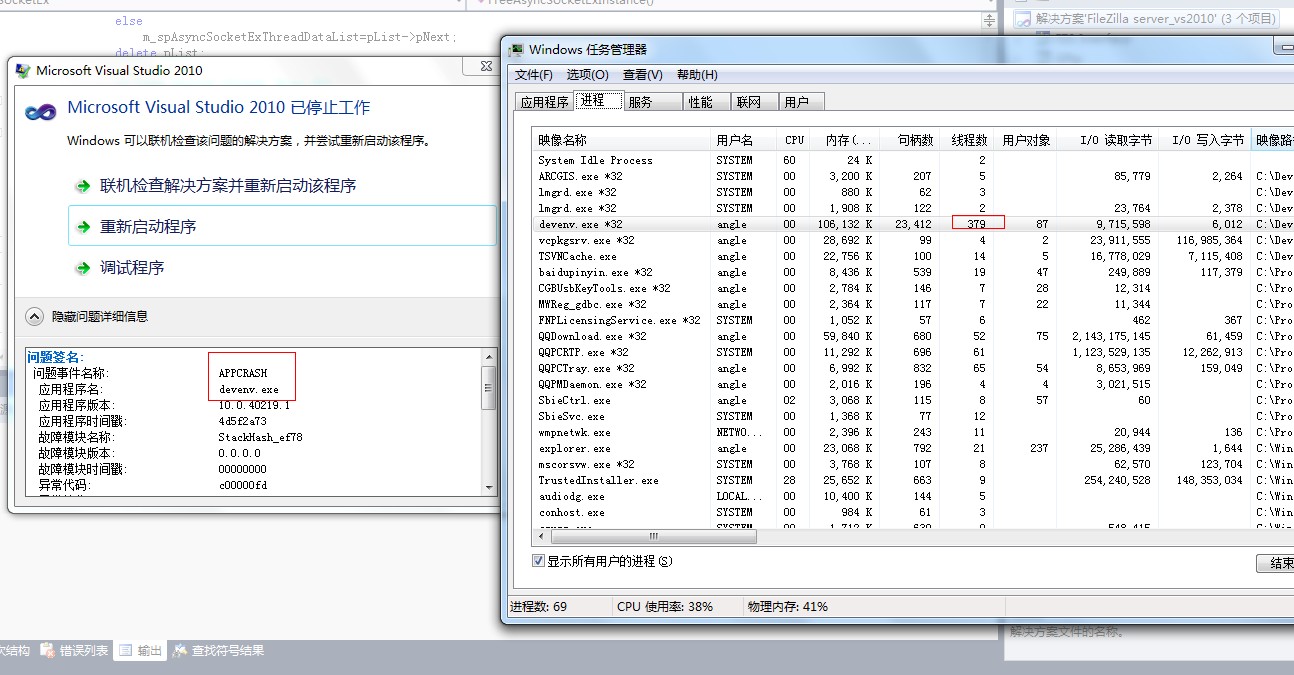Sort by CPU column header
Screen dimensions: 1294x675
pos(794,140)
